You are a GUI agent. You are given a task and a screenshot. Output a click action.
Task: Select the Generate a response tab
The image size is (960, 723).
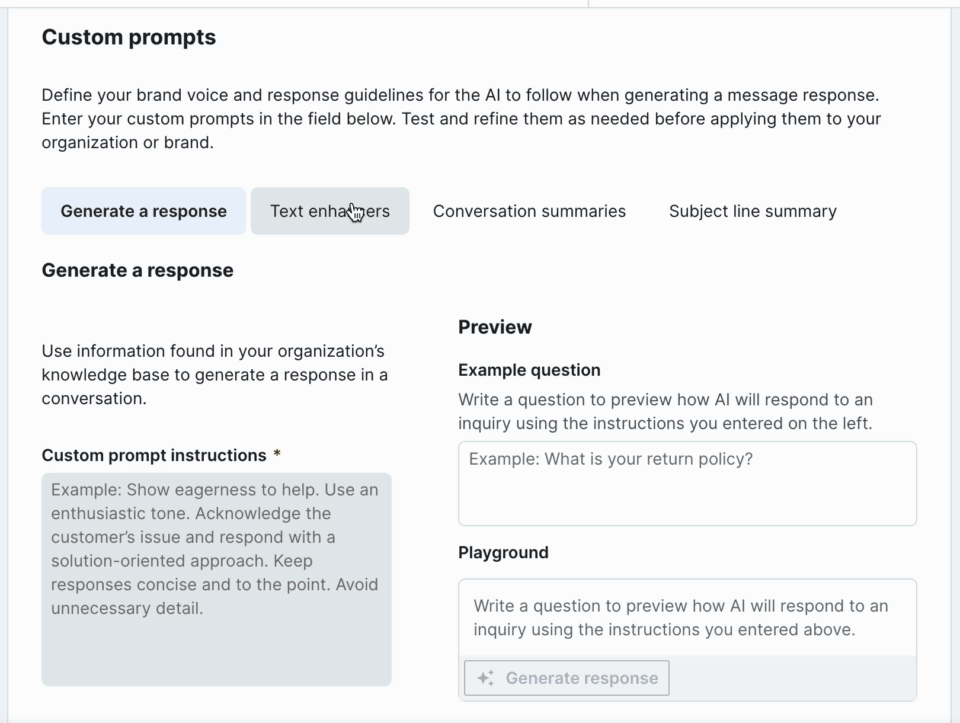(x=143, y=211)
